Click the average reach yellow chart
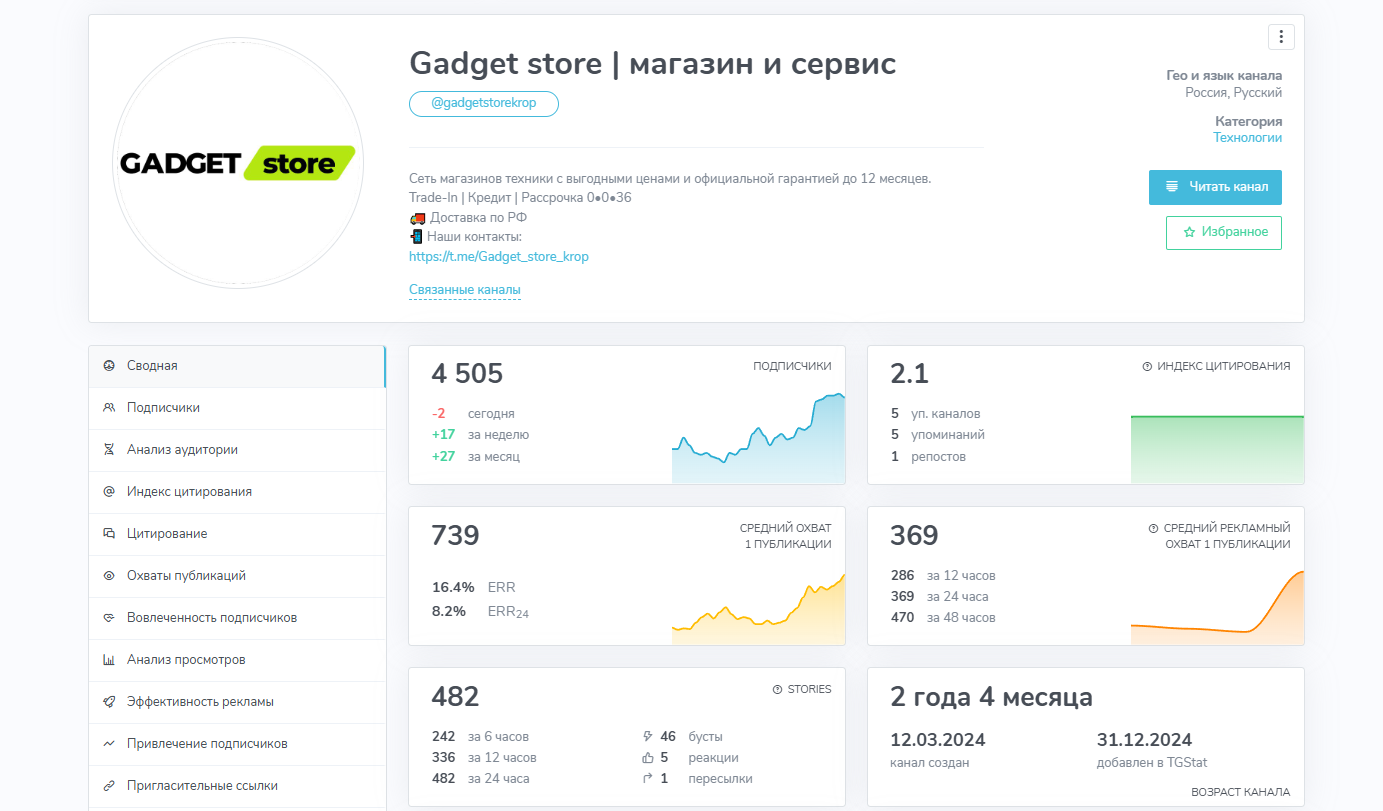The width and height of the screenshot is (1383, 811). [758, 609]
